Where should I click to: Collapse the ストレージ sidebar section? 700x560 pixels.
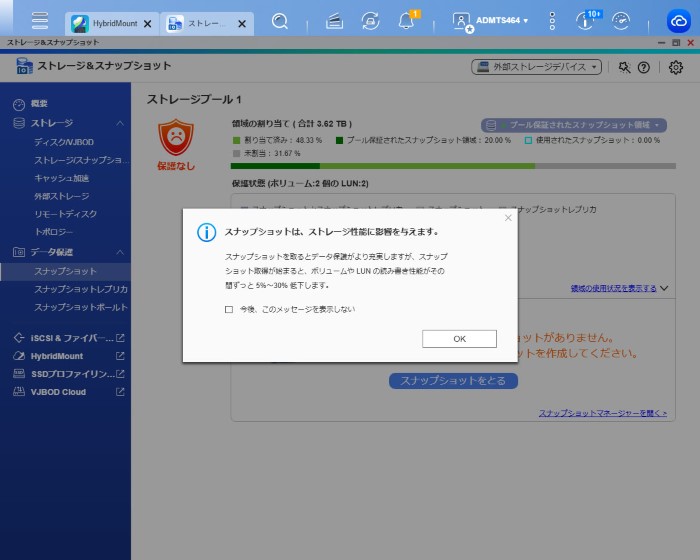pyautogui.click(x=120, y=123)
